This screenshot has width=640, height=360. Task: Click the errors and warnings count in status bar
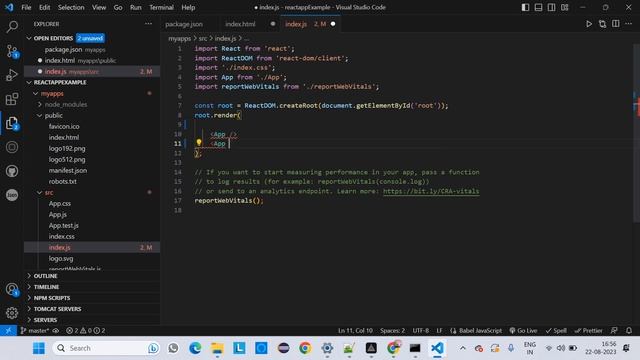point(86,331)
